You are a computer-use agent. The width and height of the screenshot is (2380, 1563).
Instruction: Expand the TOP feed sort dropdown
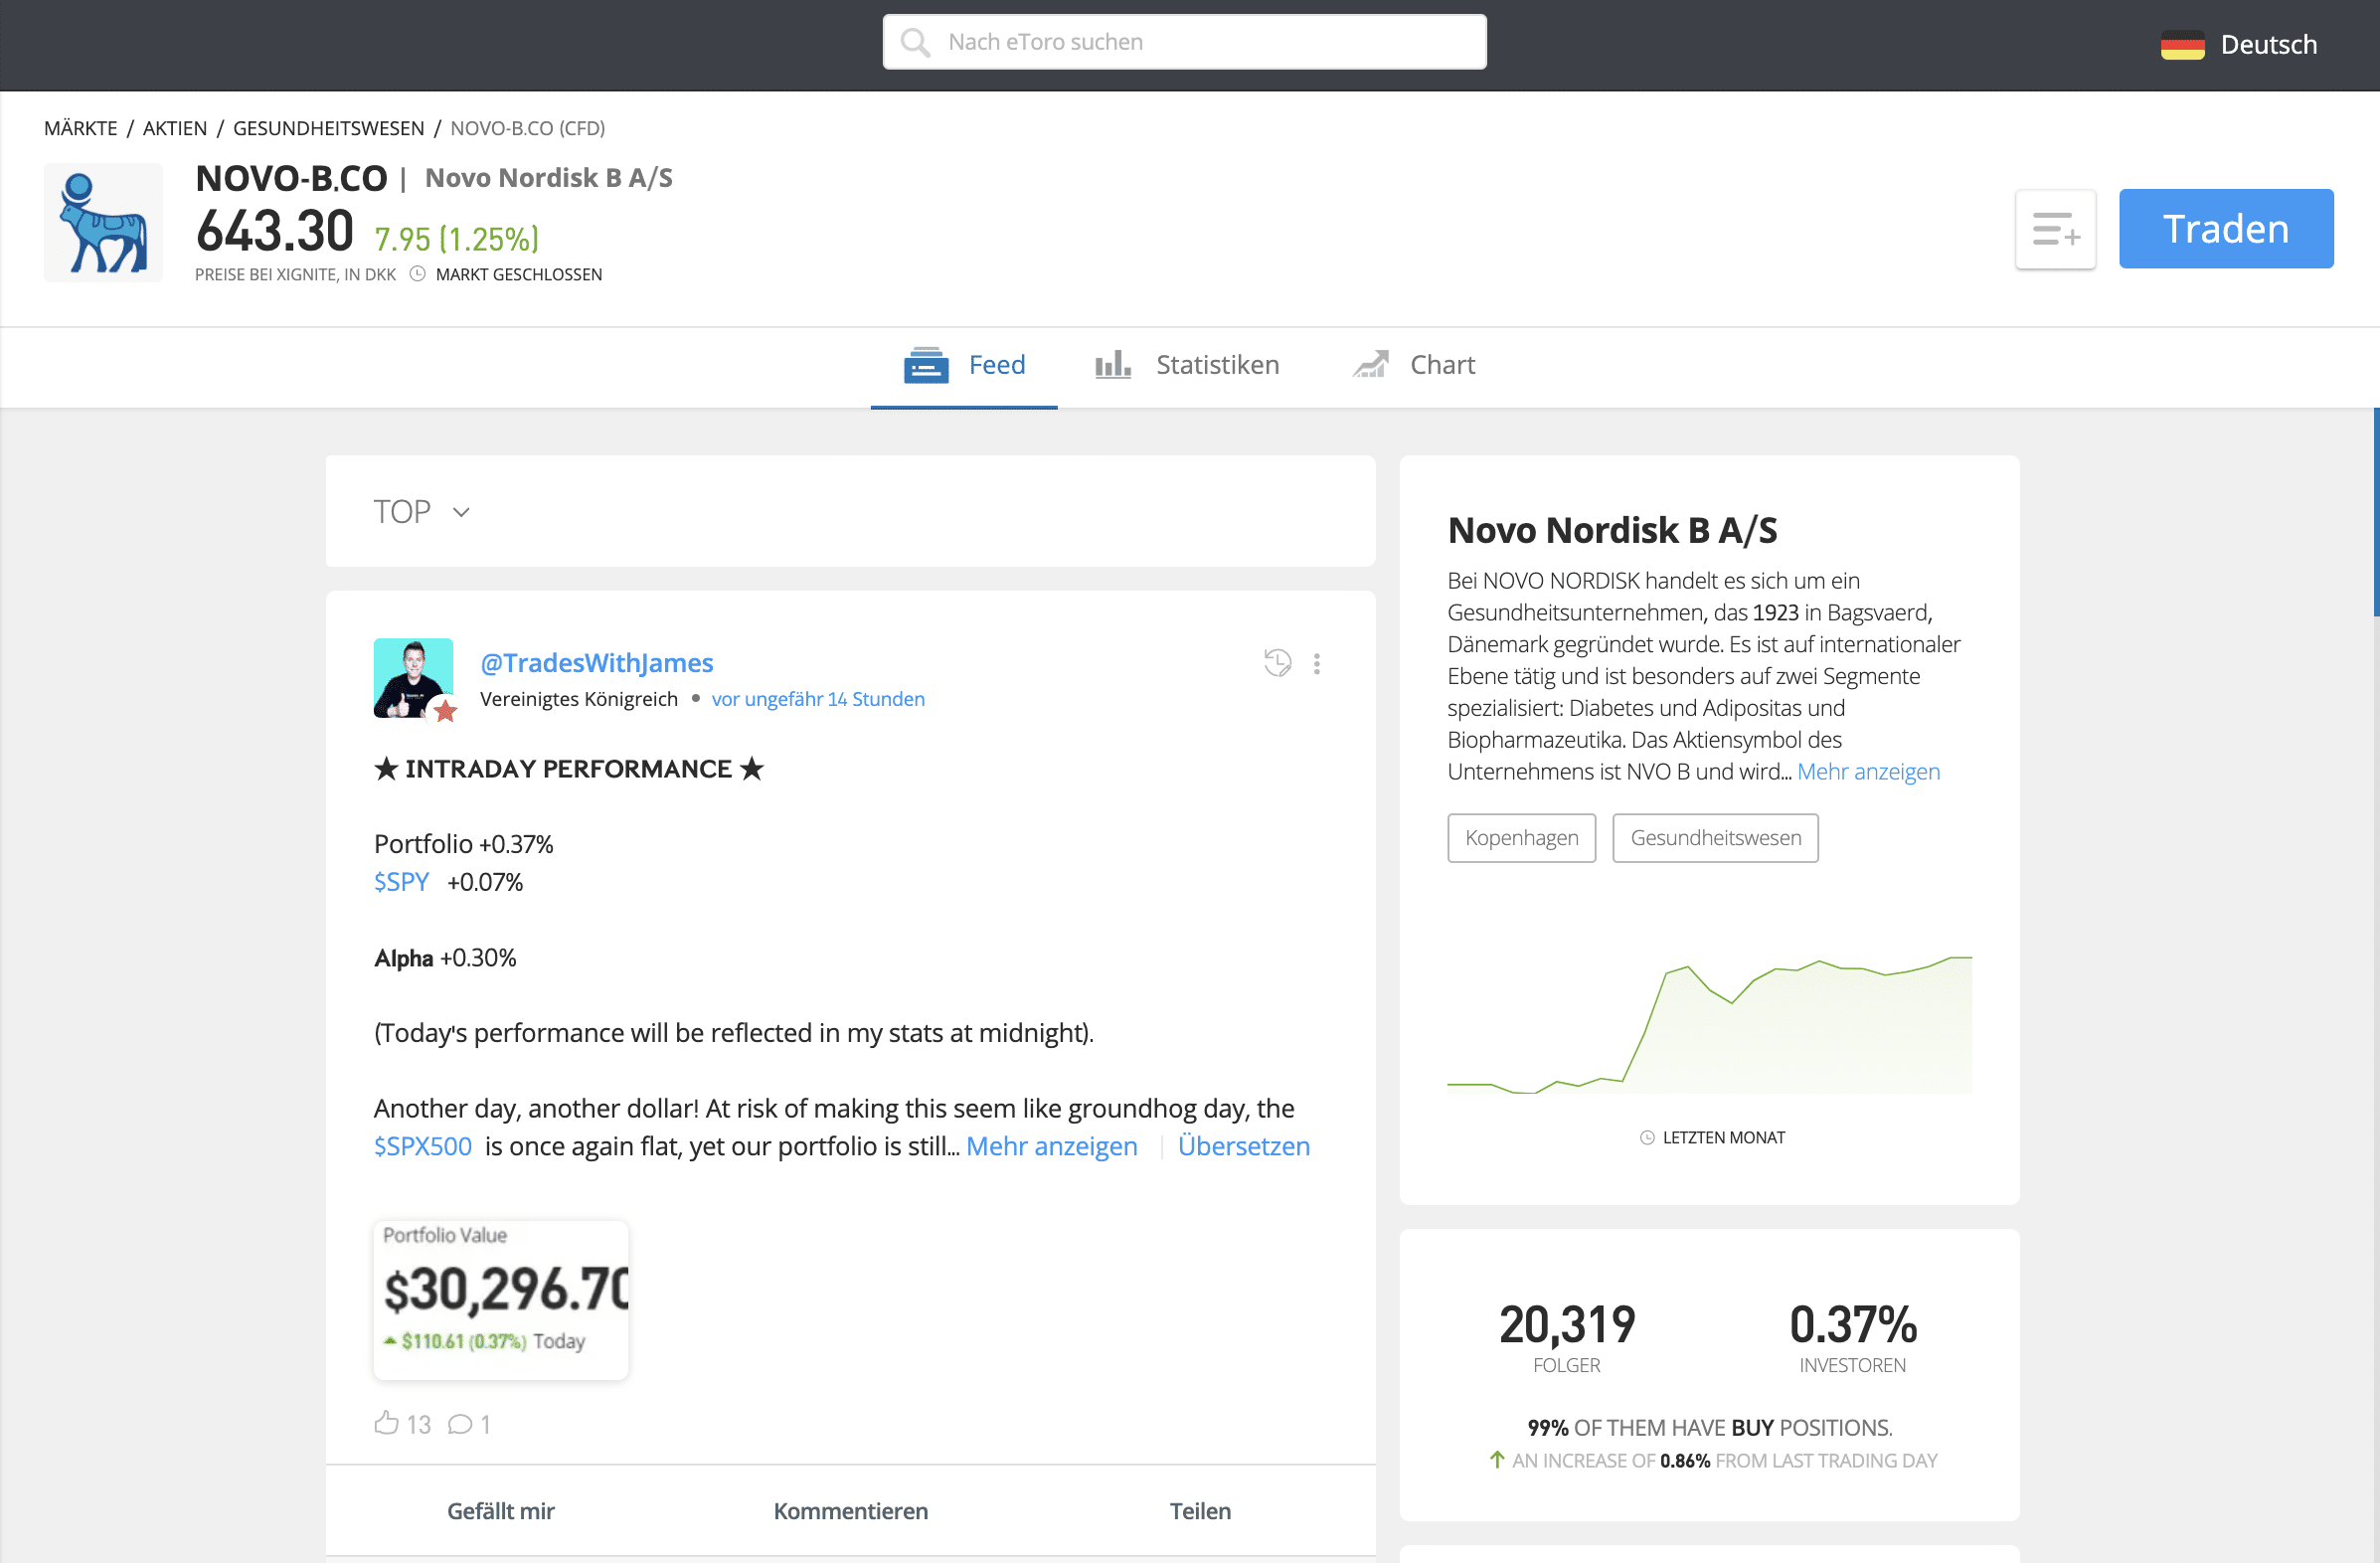coord(422,512)
